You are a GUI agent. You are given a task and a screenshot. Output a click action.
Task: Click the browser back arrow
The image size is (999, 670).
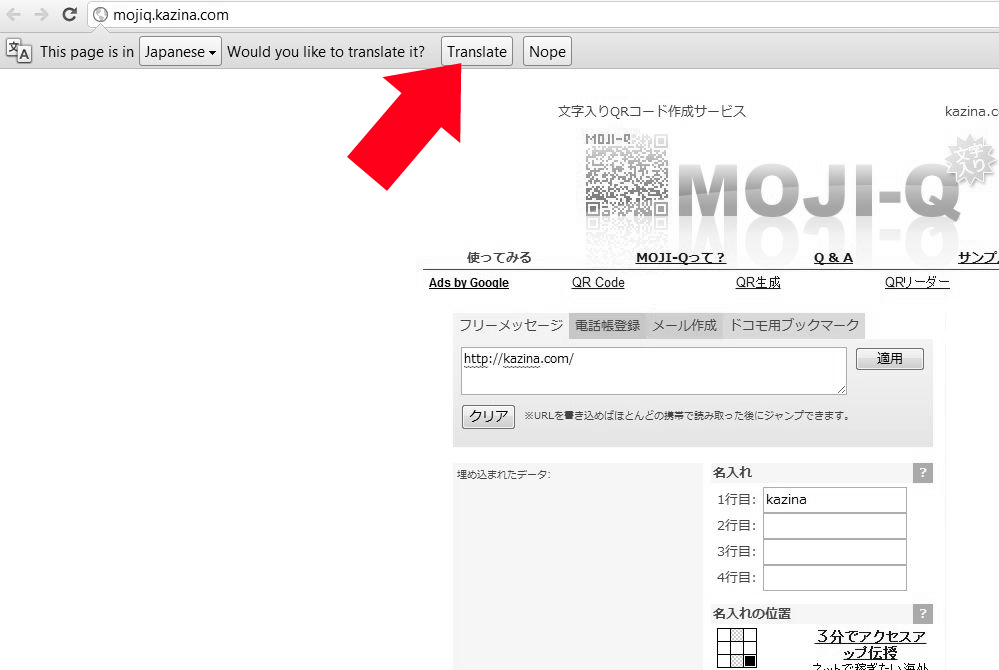point(14,15)
